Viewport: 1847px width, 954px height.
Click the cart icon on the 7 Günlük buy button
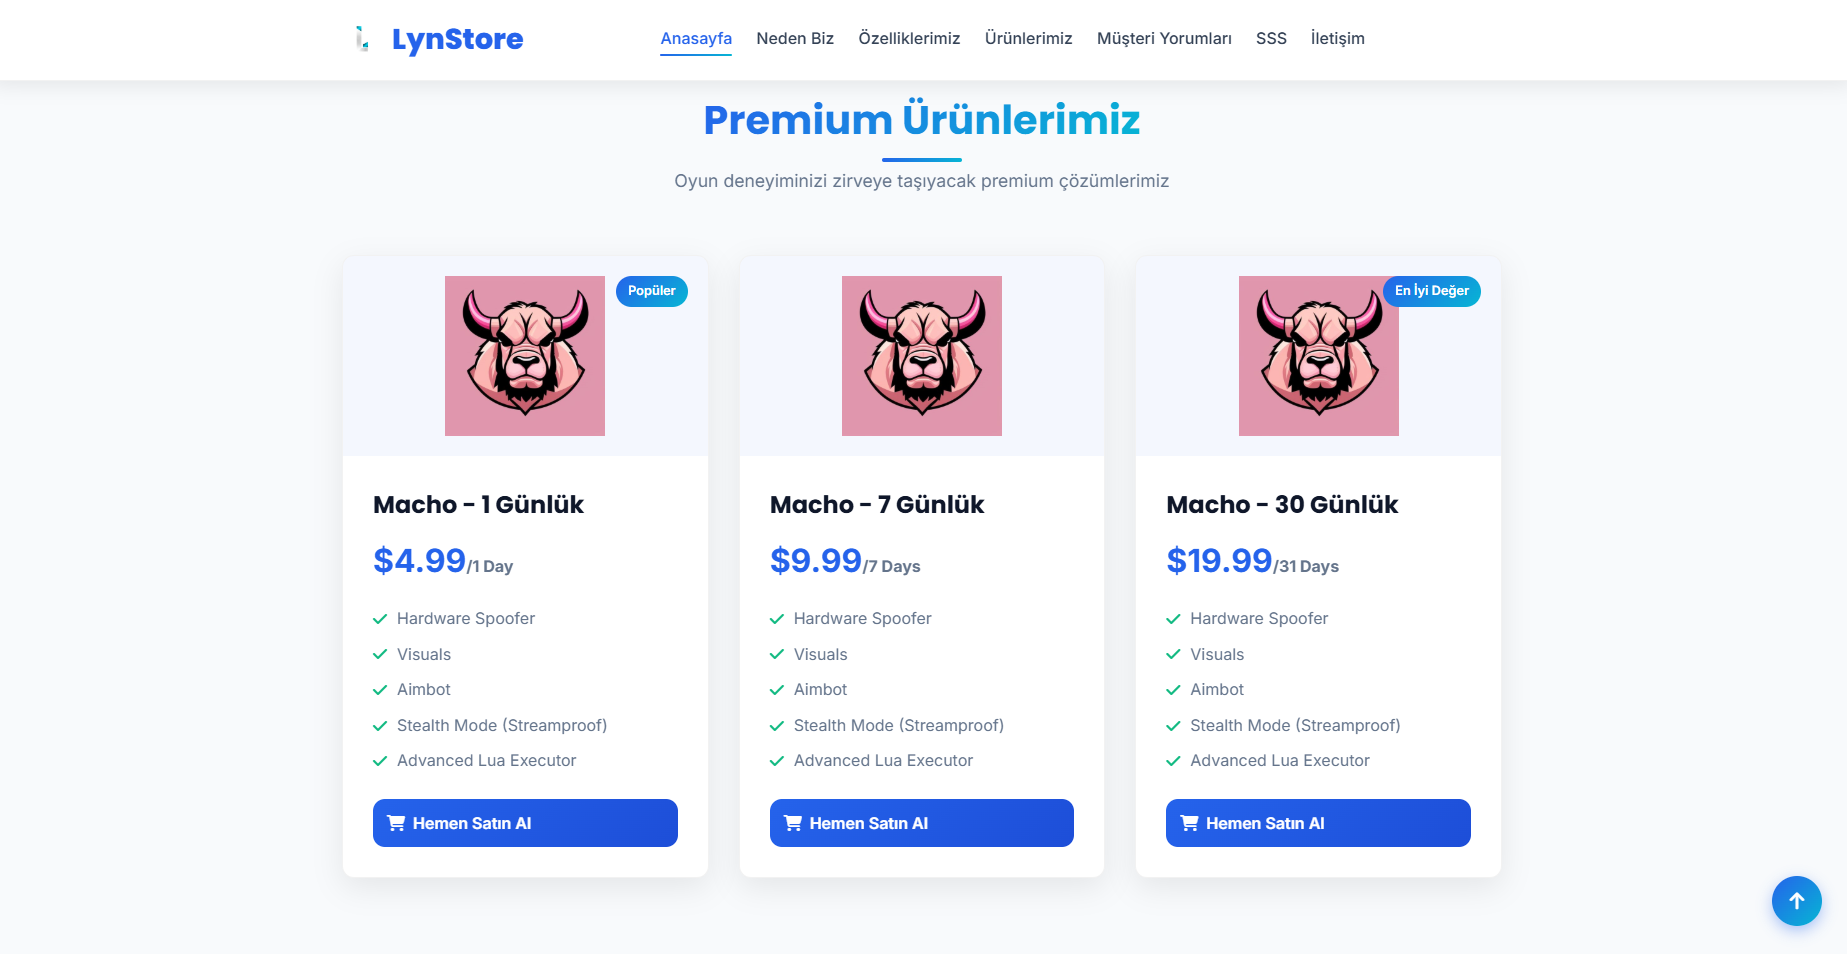click(x=793, y=823)
